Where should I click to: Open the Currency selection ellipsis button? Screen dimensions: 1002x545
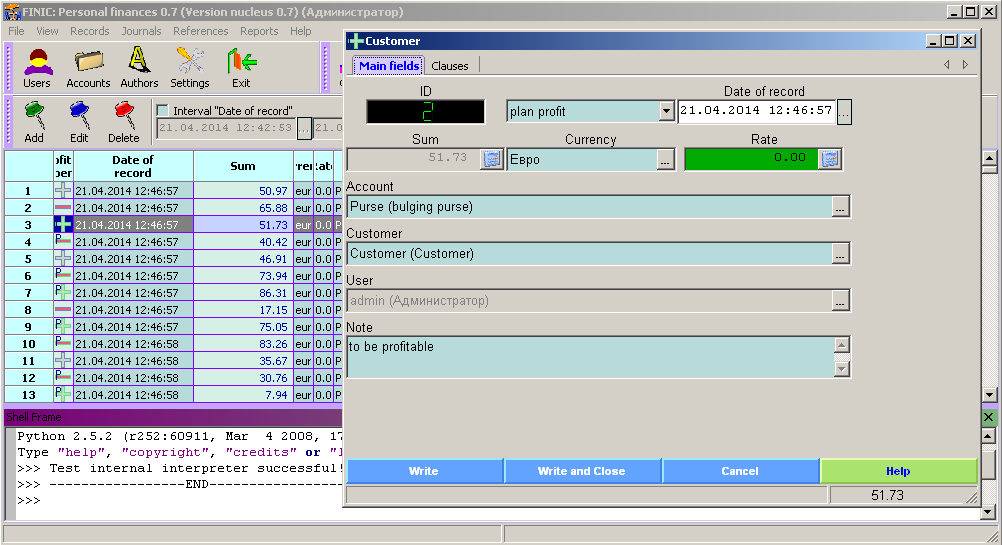665,159
